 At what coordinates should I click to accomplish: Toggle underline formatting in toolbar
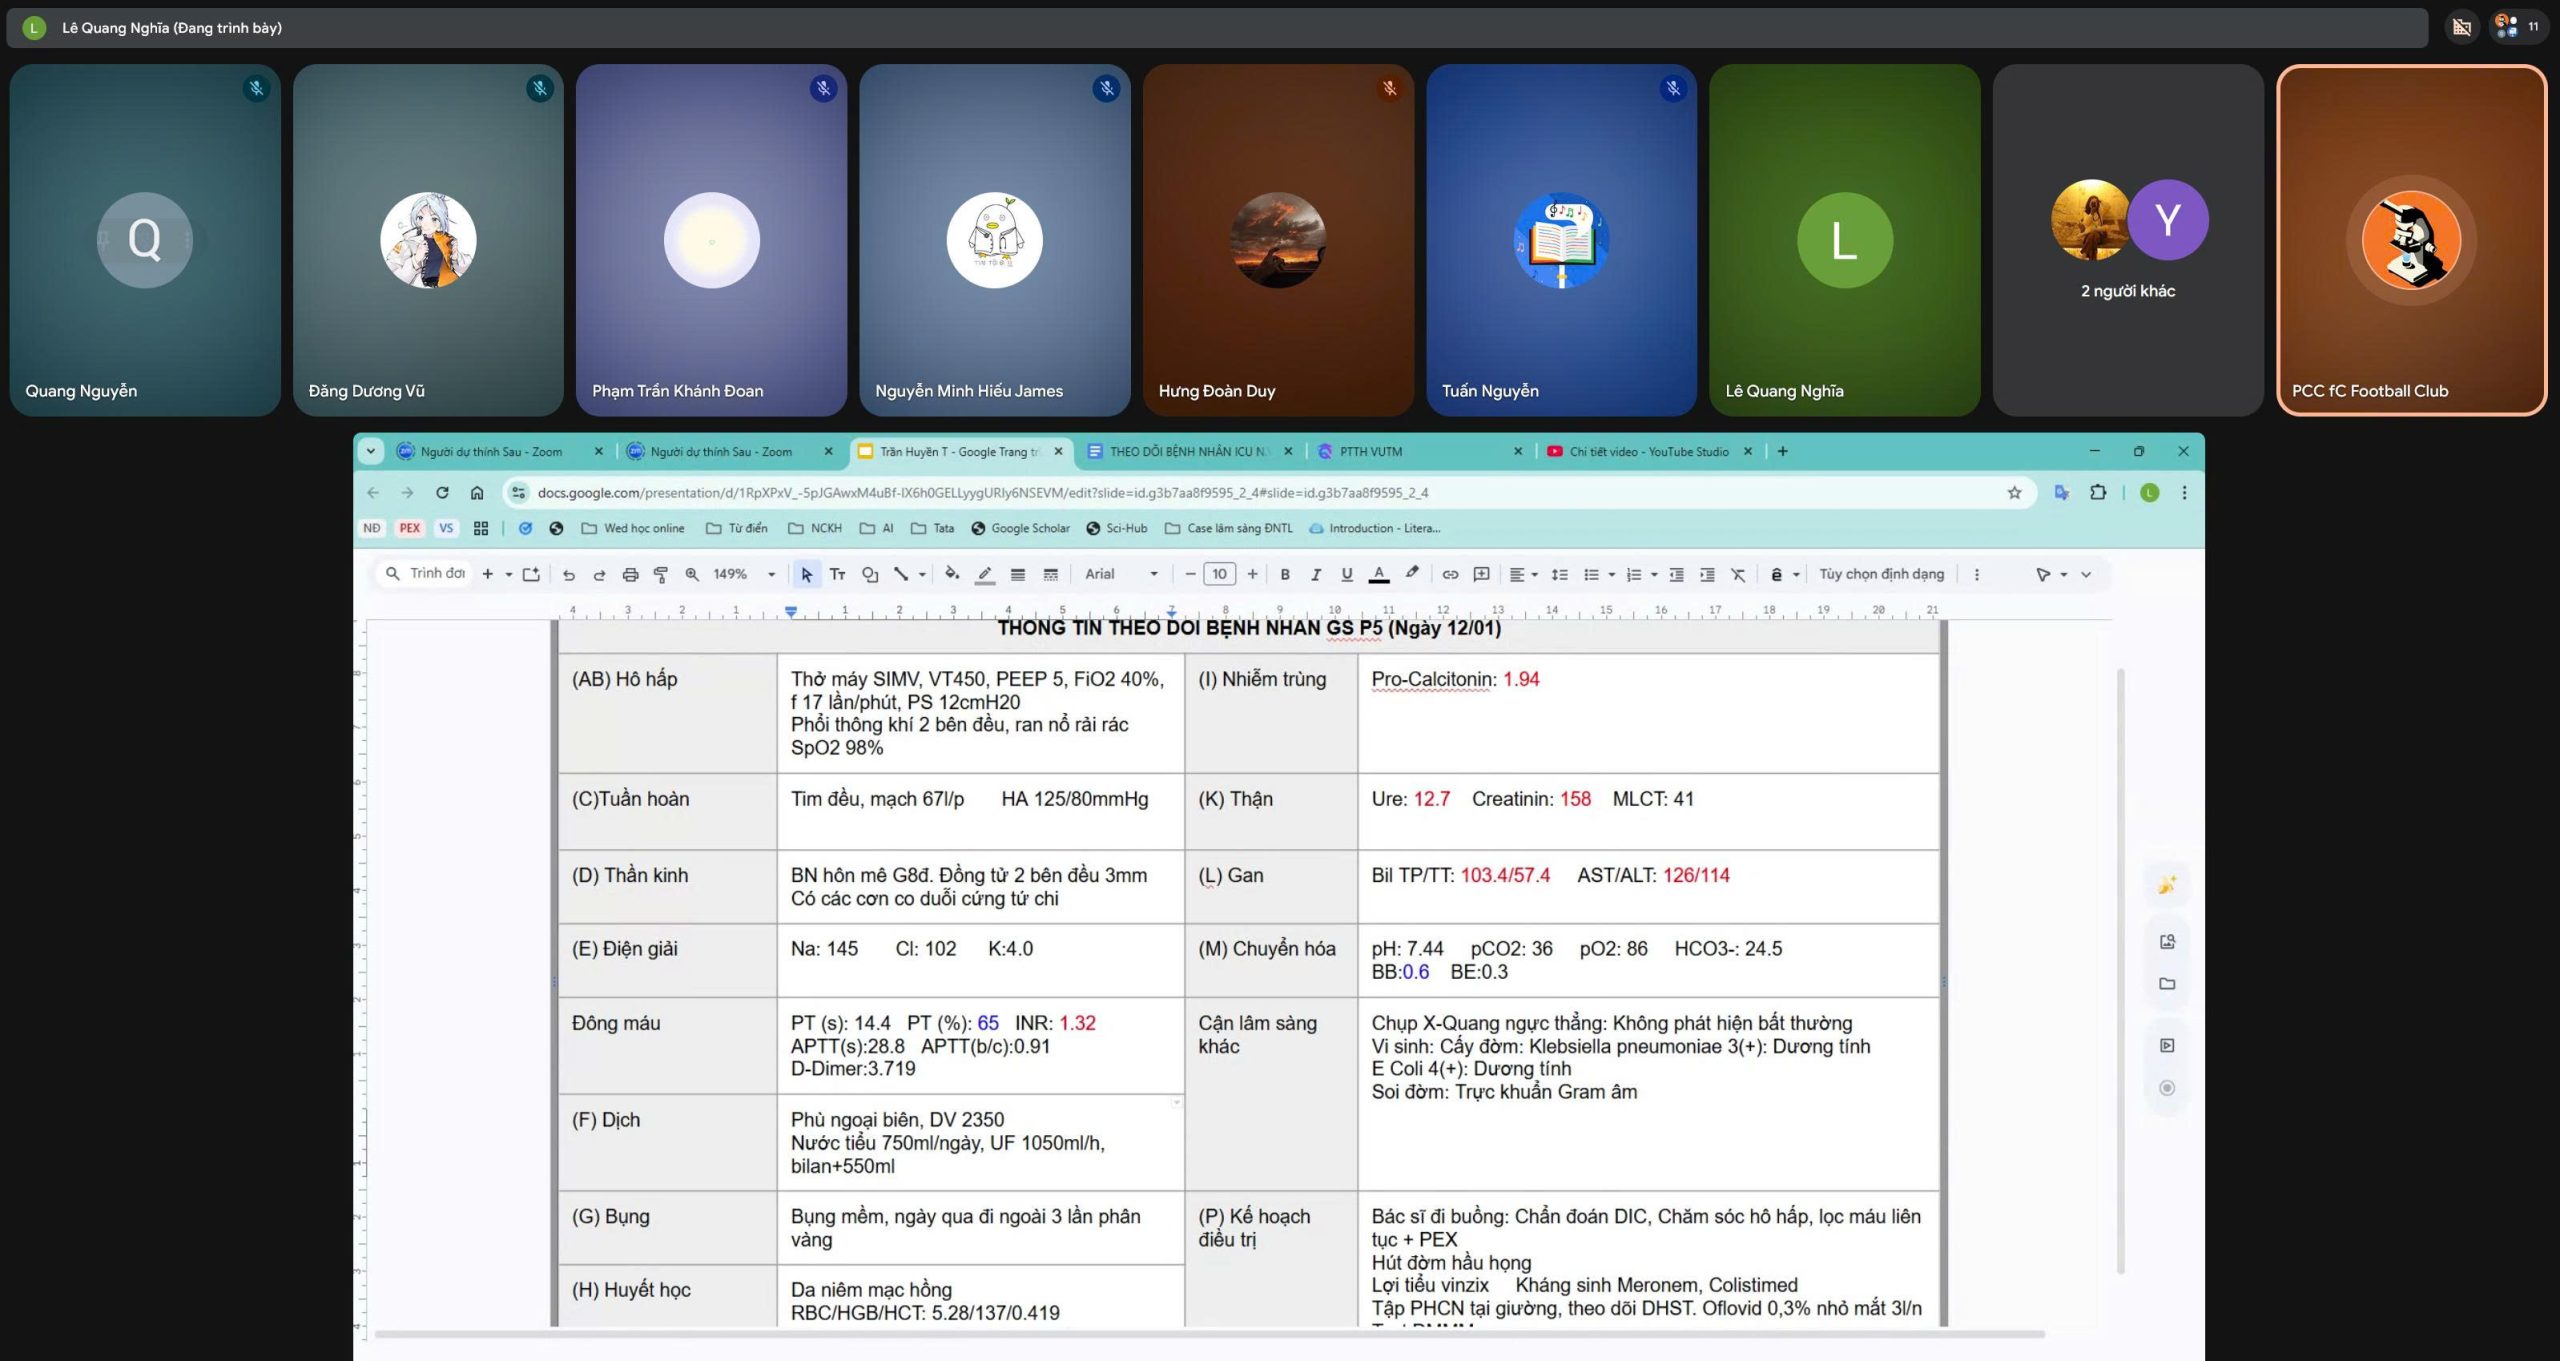(1347, 574)
